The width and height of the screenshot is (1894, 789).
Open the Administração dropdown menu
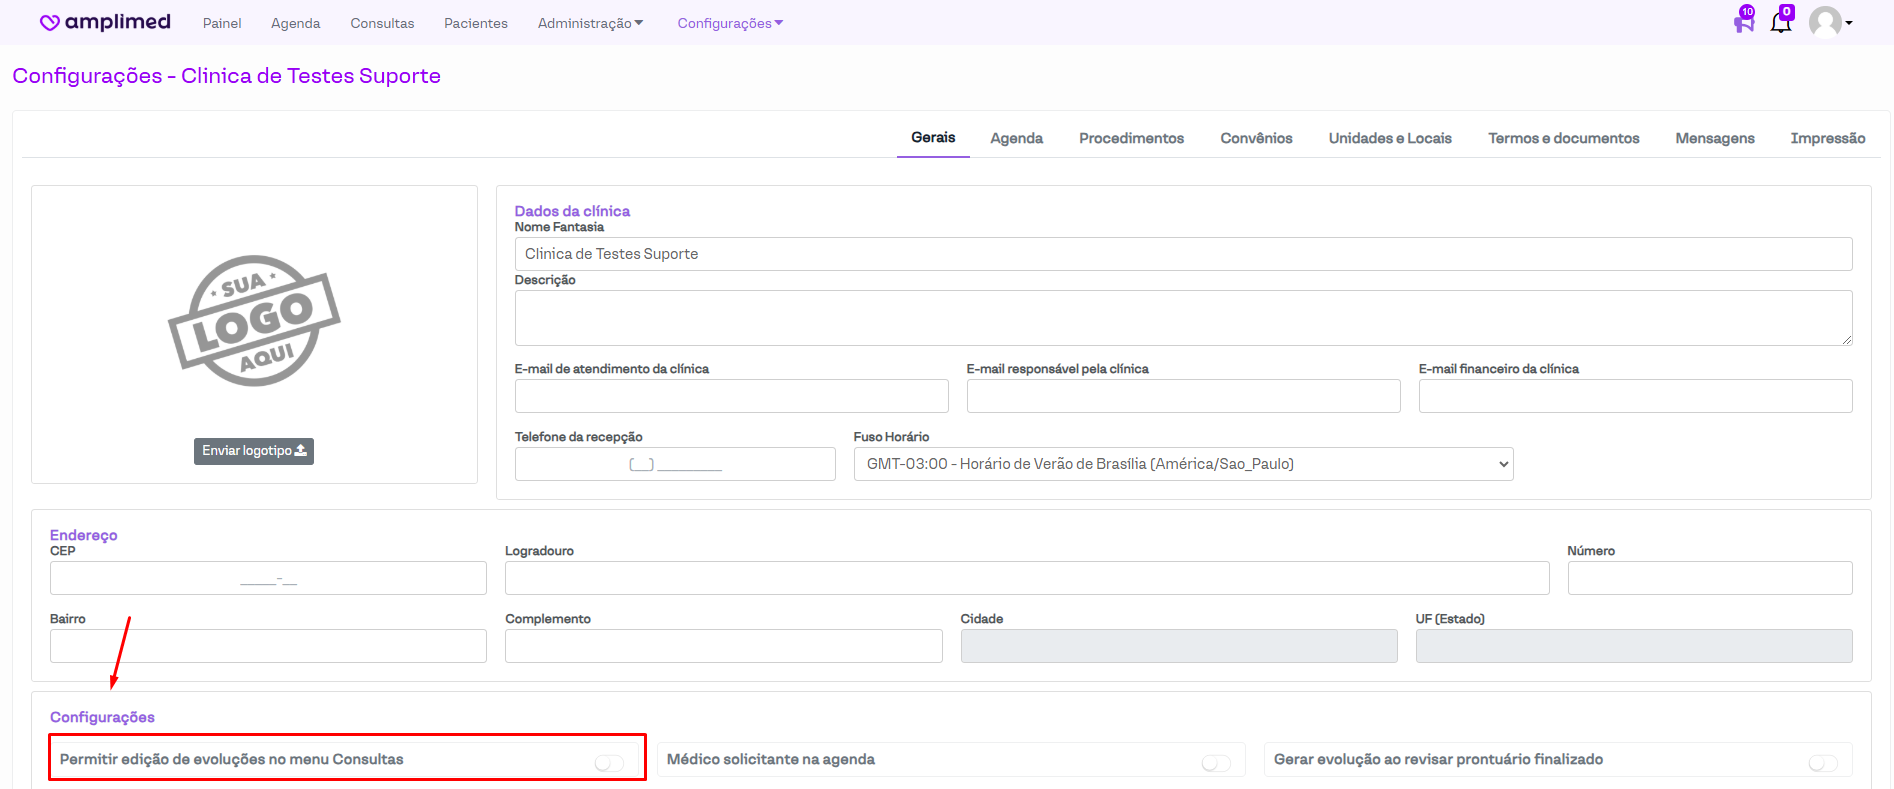(x=590, y=23)
